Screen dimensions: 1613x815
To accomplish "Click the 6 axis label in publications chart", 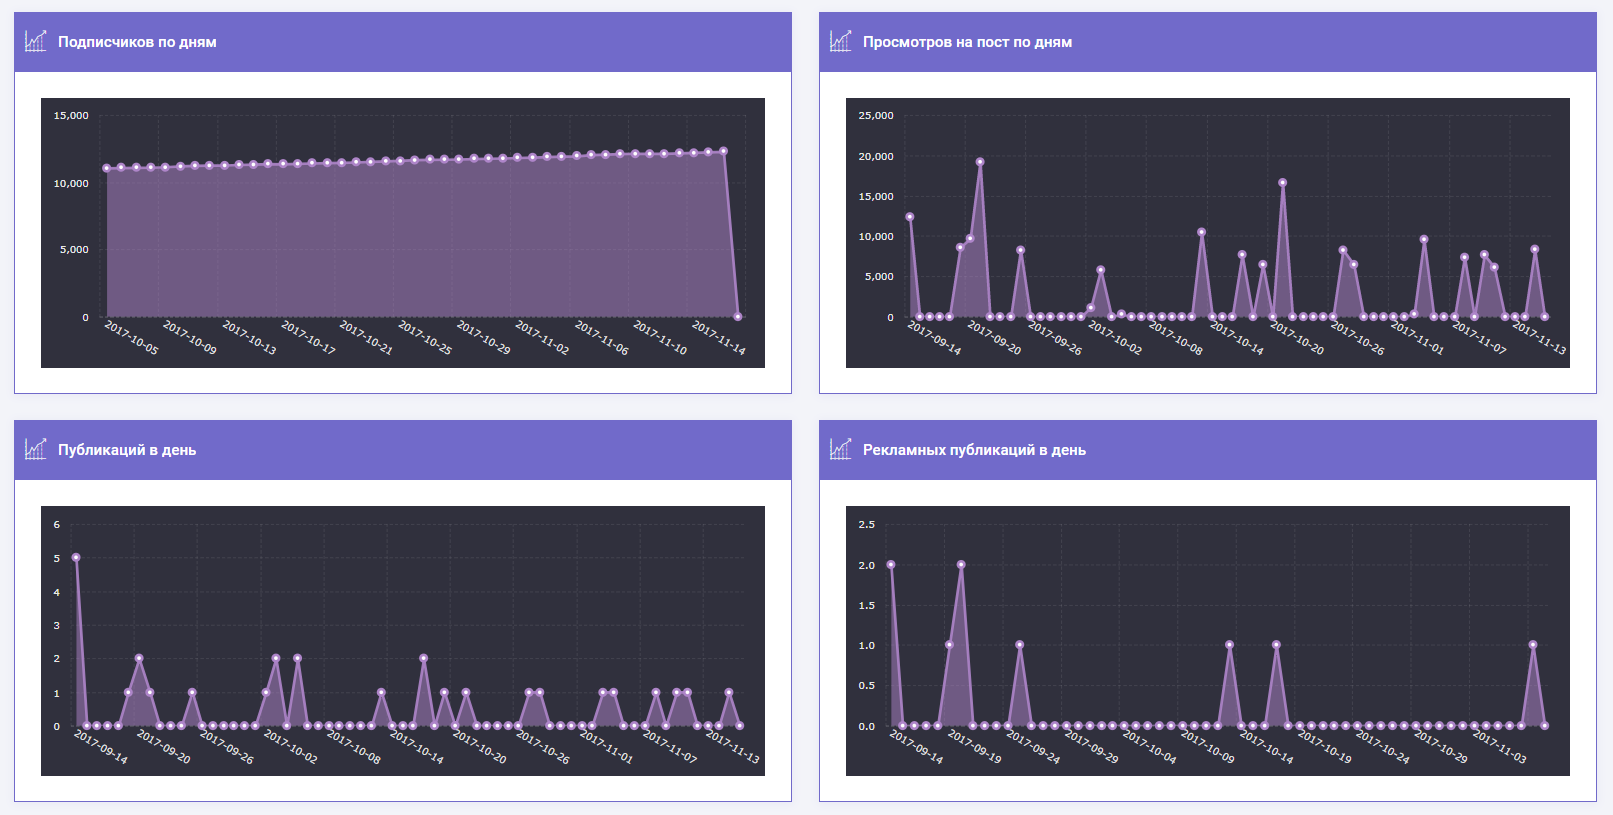I will pyautogui.click(x=57, y=525).
